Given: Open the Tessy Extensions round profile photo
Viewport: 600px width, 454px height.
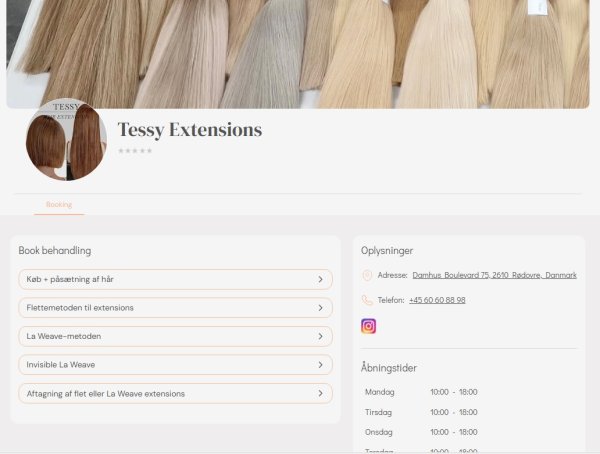Looking at the screenshot, I should [66, 139].
